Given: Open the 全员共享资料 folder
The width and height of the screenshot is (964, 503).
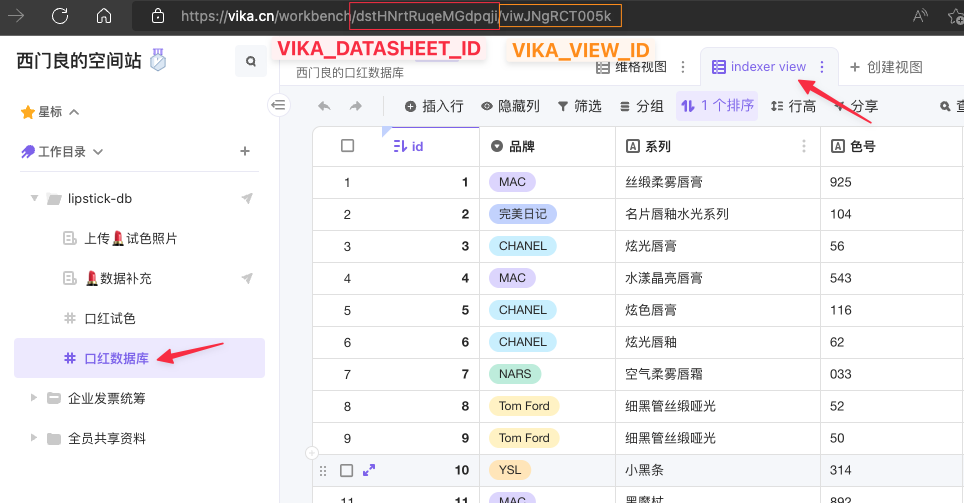Looking at the screenshot, I should click(106, 438).
